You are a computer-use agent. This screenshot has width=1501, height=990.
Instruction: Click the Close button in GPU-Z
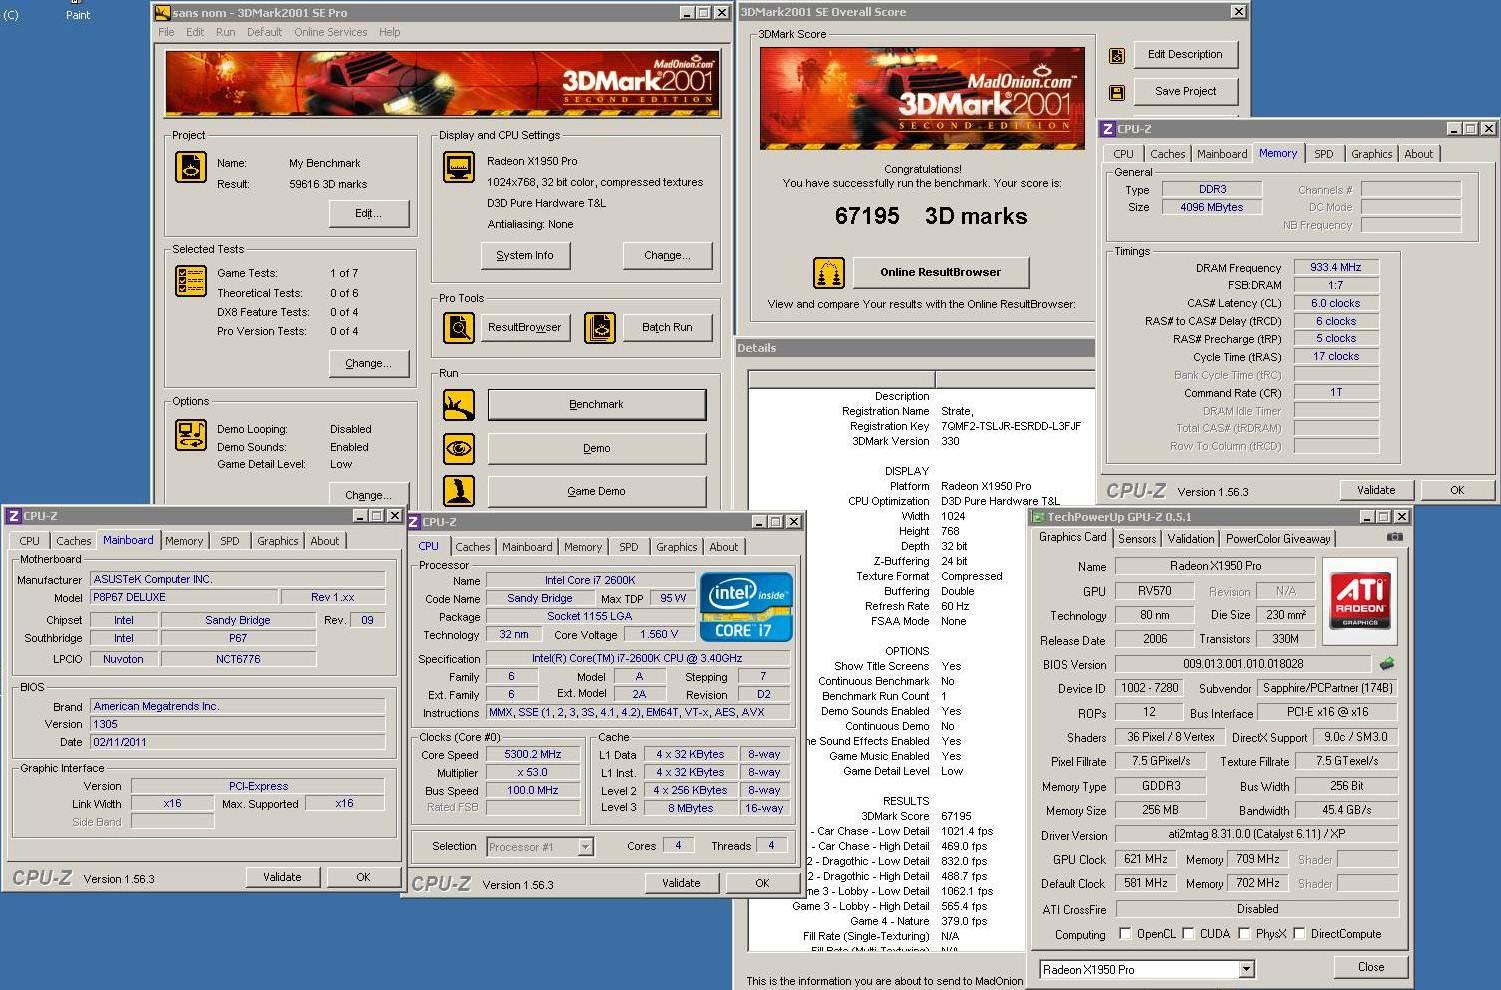pyautogui.click(x=1371, y=967)
